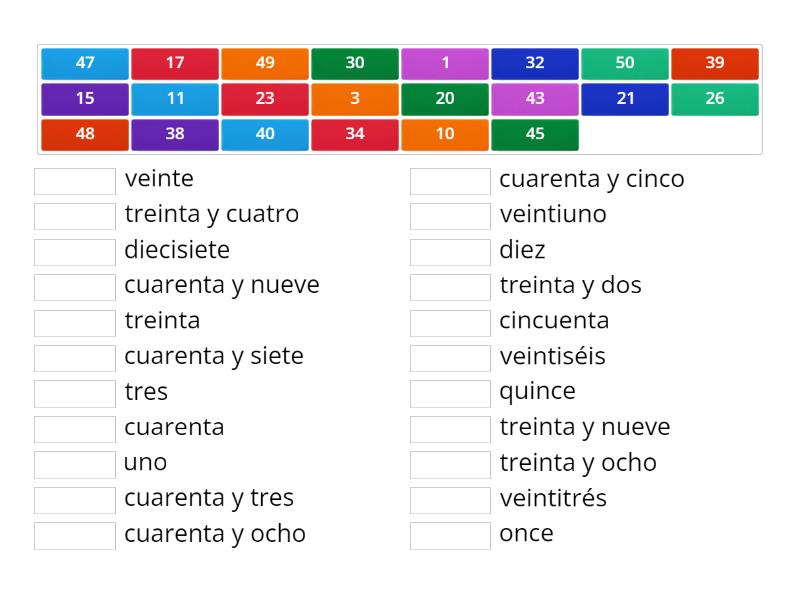Select the number tile 47
Screen dimensions: 800x600
(x=84, y=63)
